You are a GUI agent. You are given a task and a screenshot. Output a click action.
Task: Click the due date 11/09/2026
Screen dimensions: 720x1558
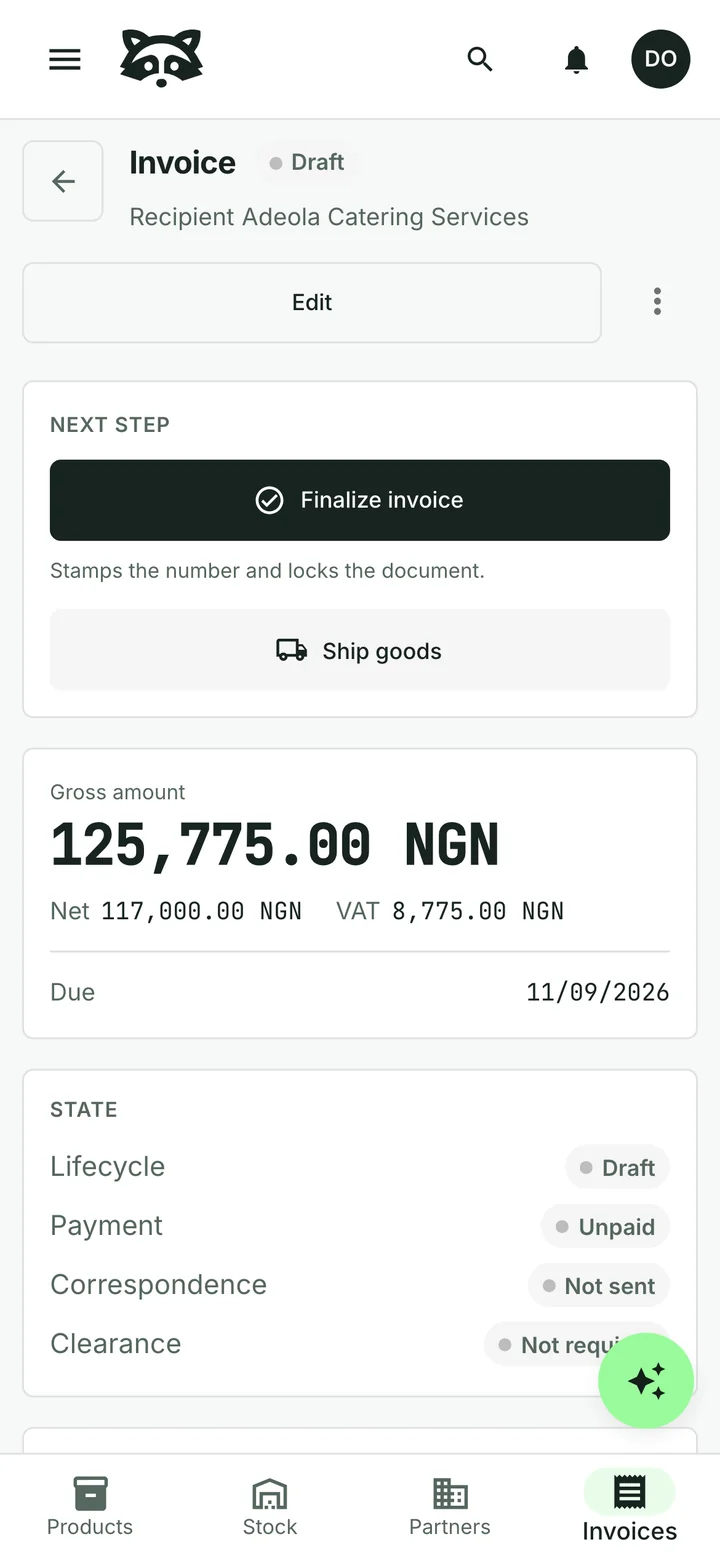click(598, 992)
